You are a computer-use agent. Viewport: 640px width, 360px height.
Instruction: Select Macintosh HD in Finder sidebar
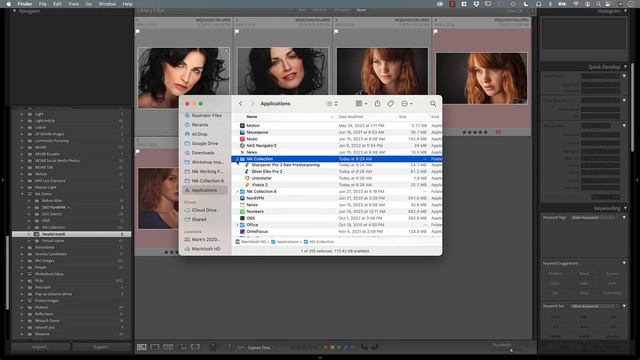click(x=204, y=249)
